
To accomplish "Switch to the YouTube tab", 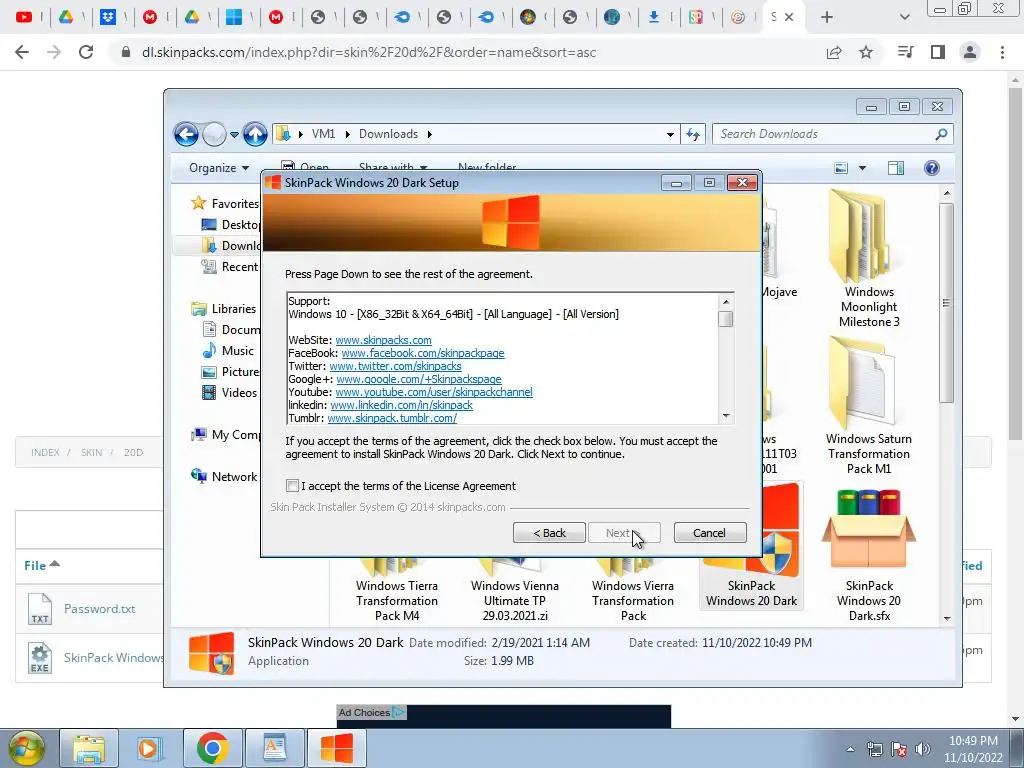I will coord(24,17).
